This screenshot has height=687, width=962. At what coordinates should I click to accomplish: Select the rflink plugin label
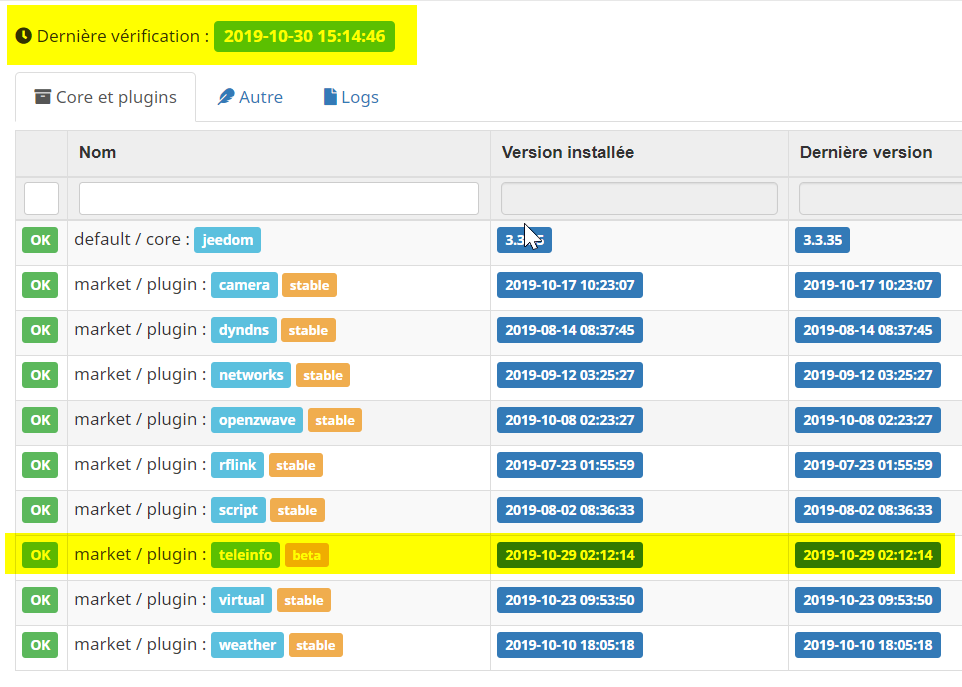tap(237, 465)
